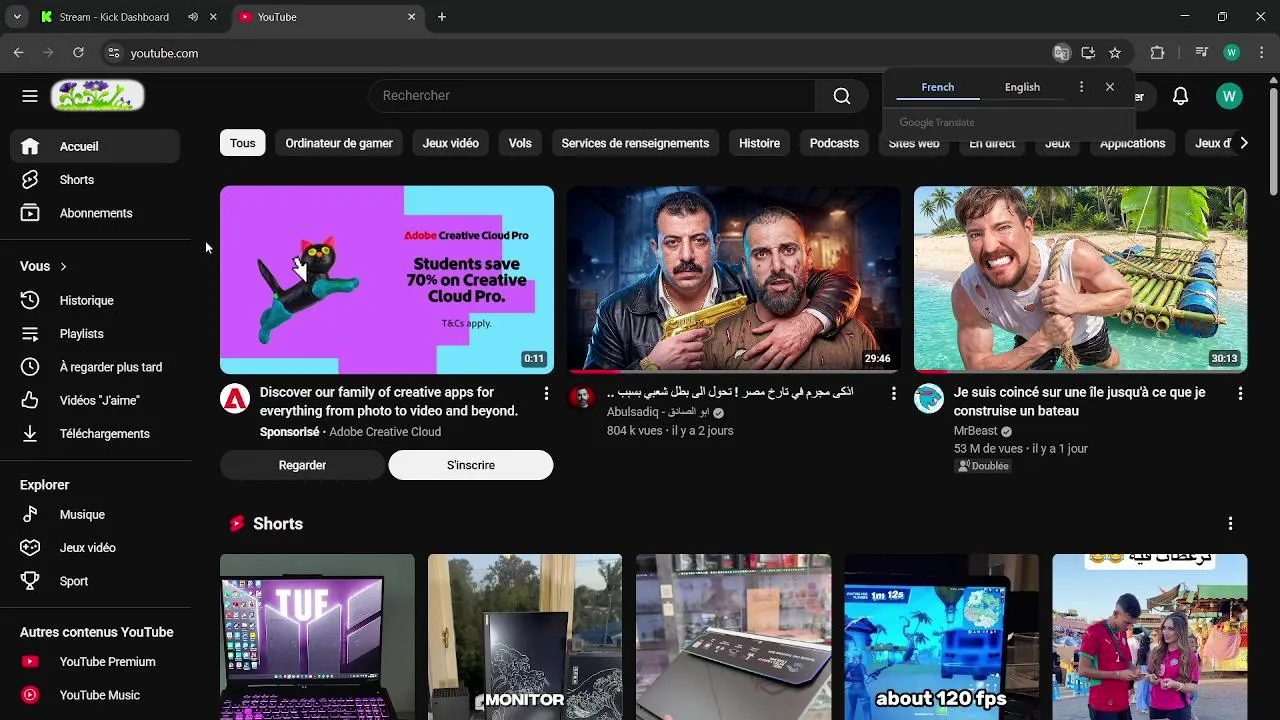Open the TUF laptop Short thumbnail
1280x720 pixels.
point(317,637)
